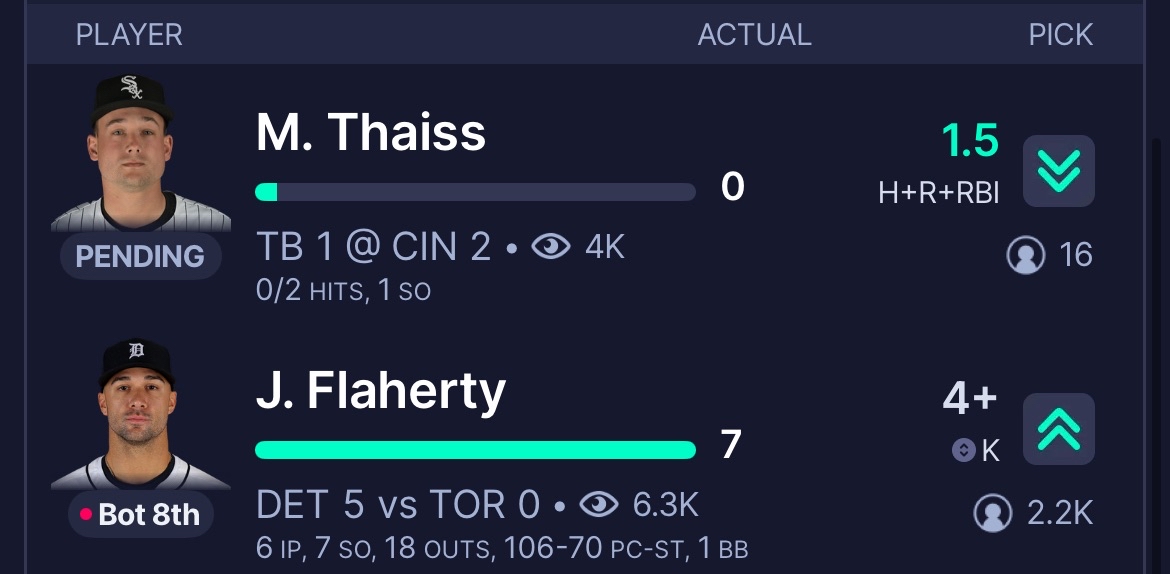
Task: Click the user icon next to 16
Action: [1025, 255]
